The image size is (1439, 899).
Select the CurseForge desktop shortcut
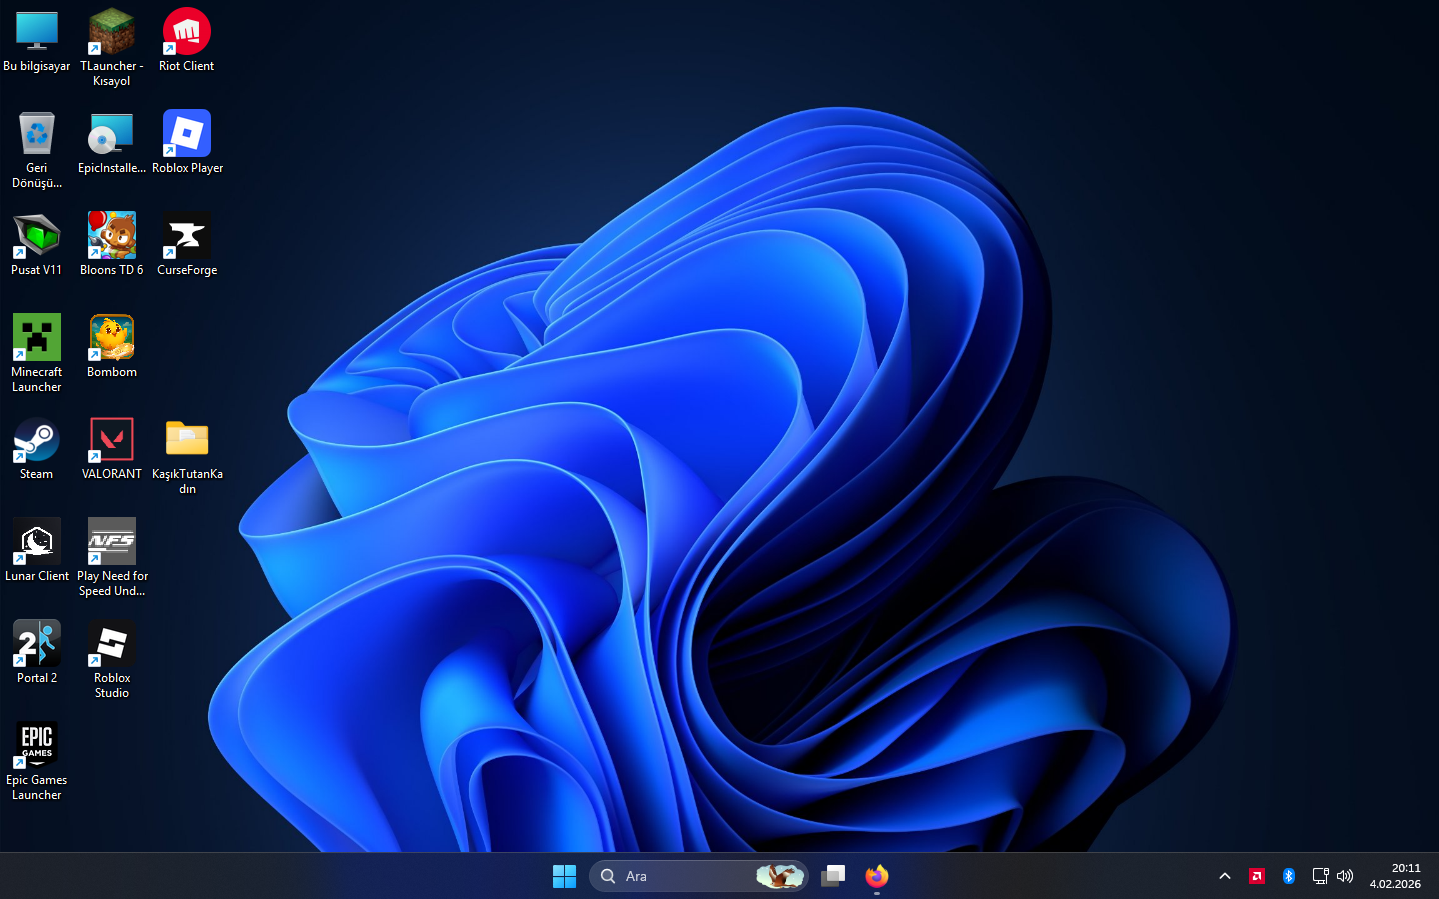187,236
